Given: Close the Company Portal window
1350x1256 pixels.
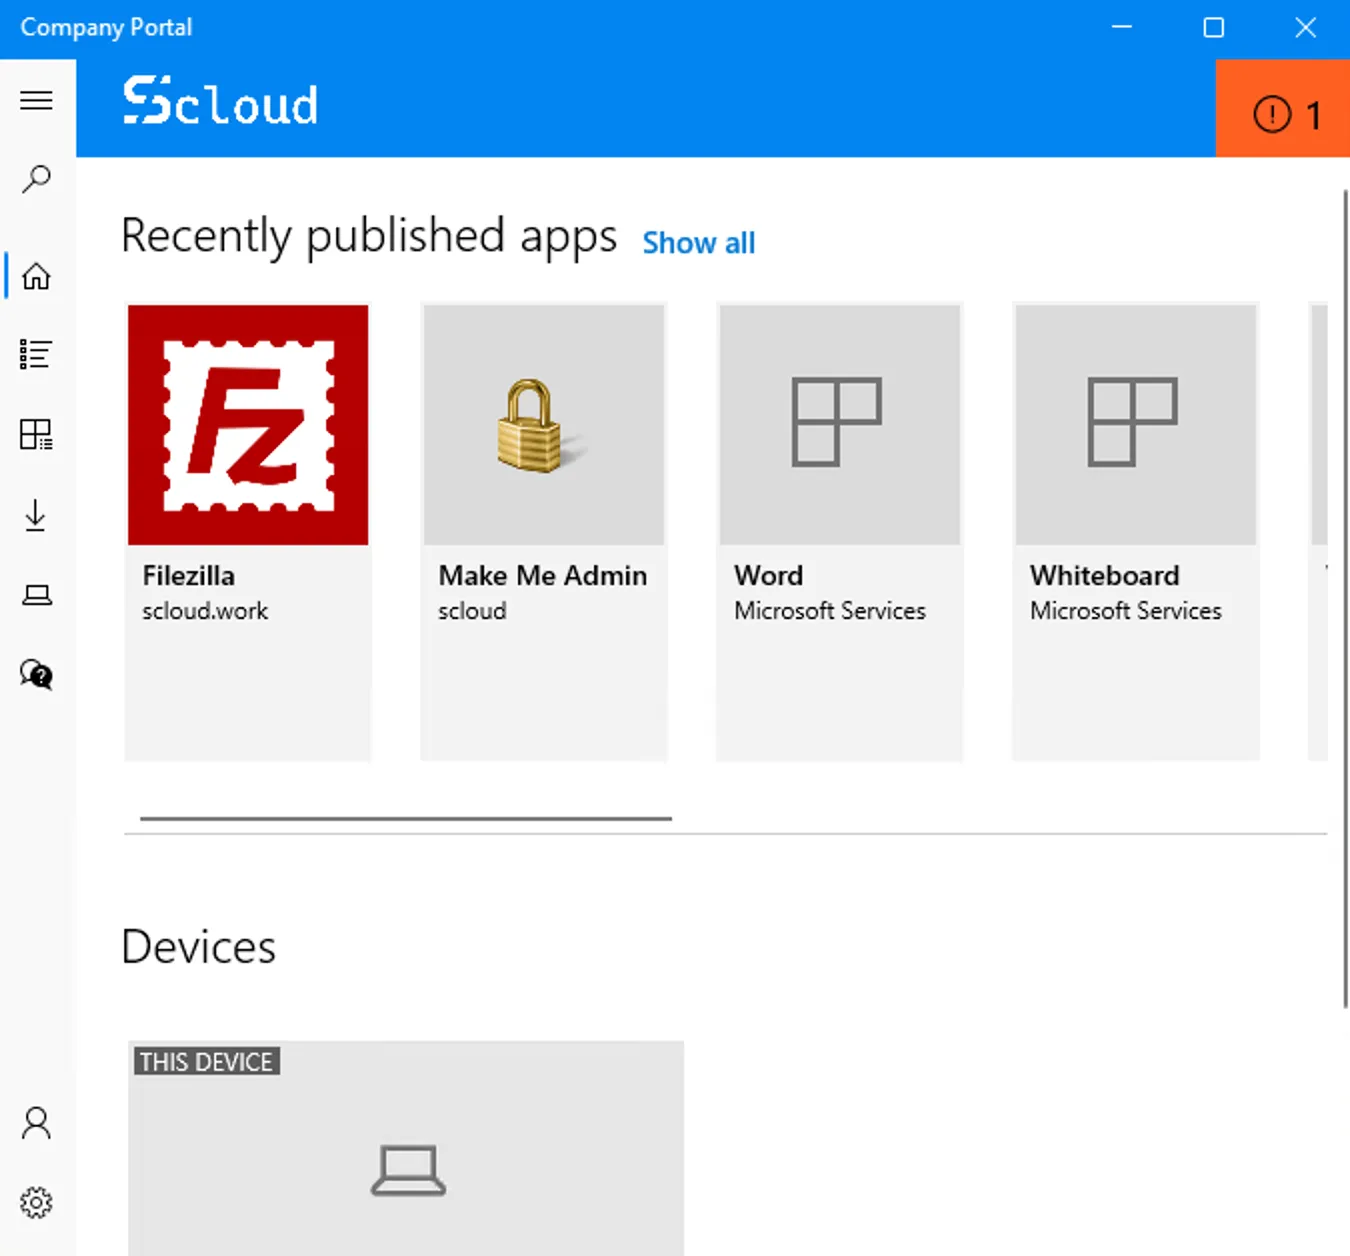Looking at the screenshot, I should click(x=1305, y=27).
